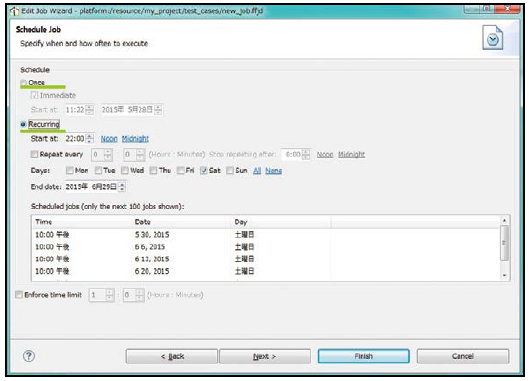Enable the Enforce time limit checkbox
Viewport: 529px width, 381px height.
pyautogui.click(x=19, y=295)
